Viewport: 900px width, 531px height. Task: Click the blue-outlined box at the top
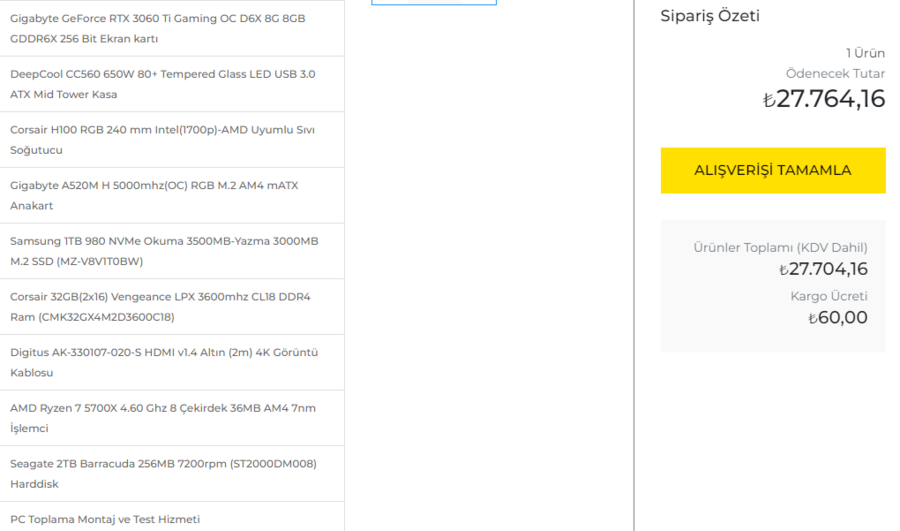433,2
